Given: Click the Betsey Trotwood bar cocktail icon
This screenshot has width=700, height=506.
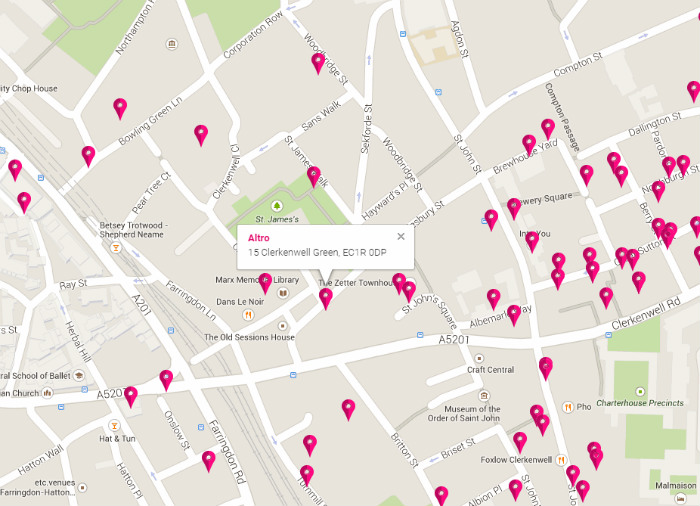Looking at the screenshot, I should [116, 247].
